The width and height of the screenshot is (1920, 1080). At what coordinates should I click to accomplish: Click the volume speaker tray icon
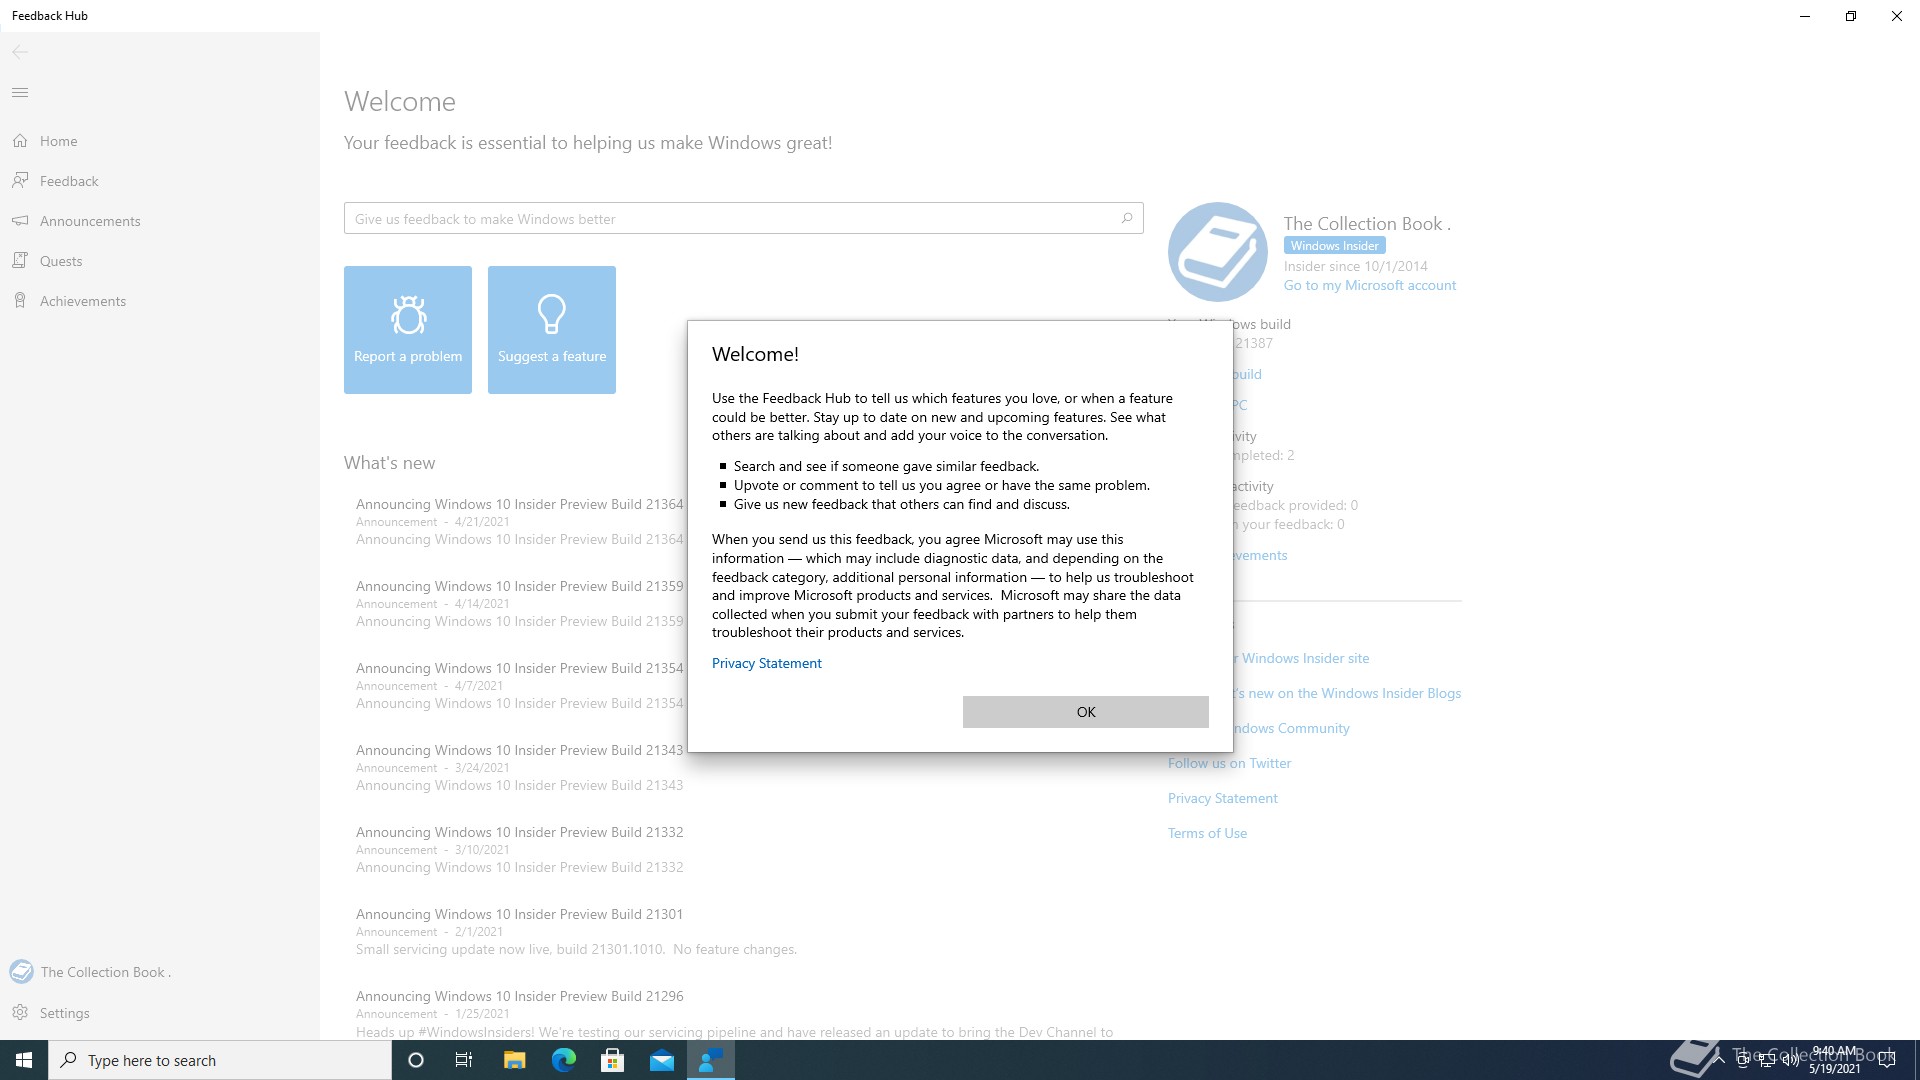1790,1060
